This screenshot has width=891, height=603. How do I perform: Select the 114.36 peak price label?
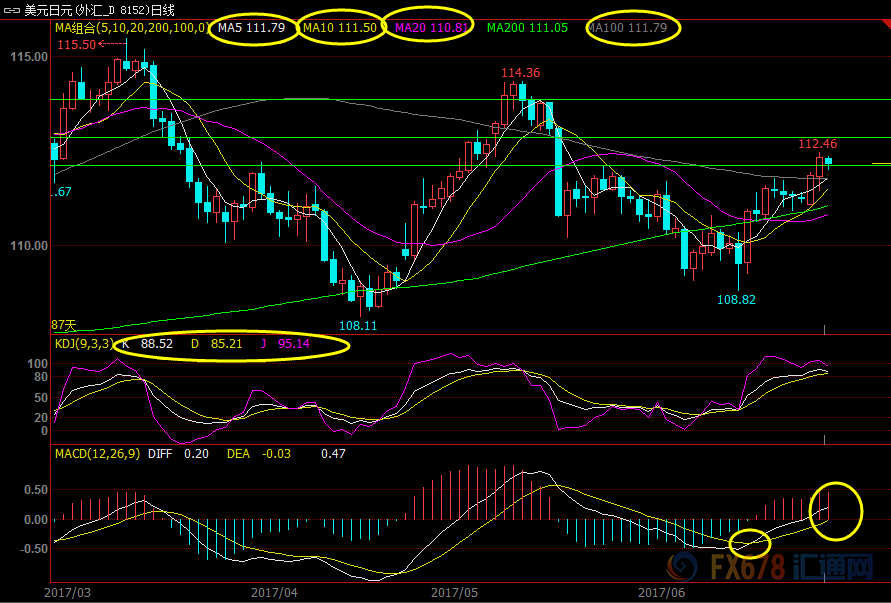click(521, 73)
